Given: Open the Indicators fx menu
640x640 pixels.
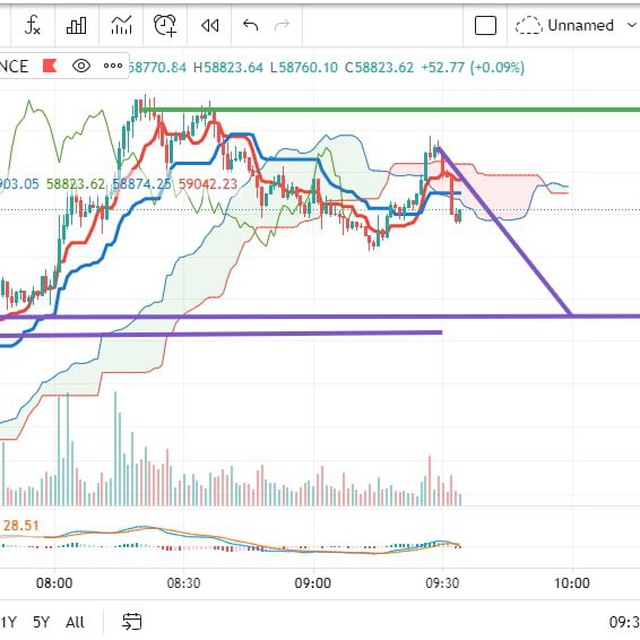Looking at the screenshot, I should tap(32, 25).
